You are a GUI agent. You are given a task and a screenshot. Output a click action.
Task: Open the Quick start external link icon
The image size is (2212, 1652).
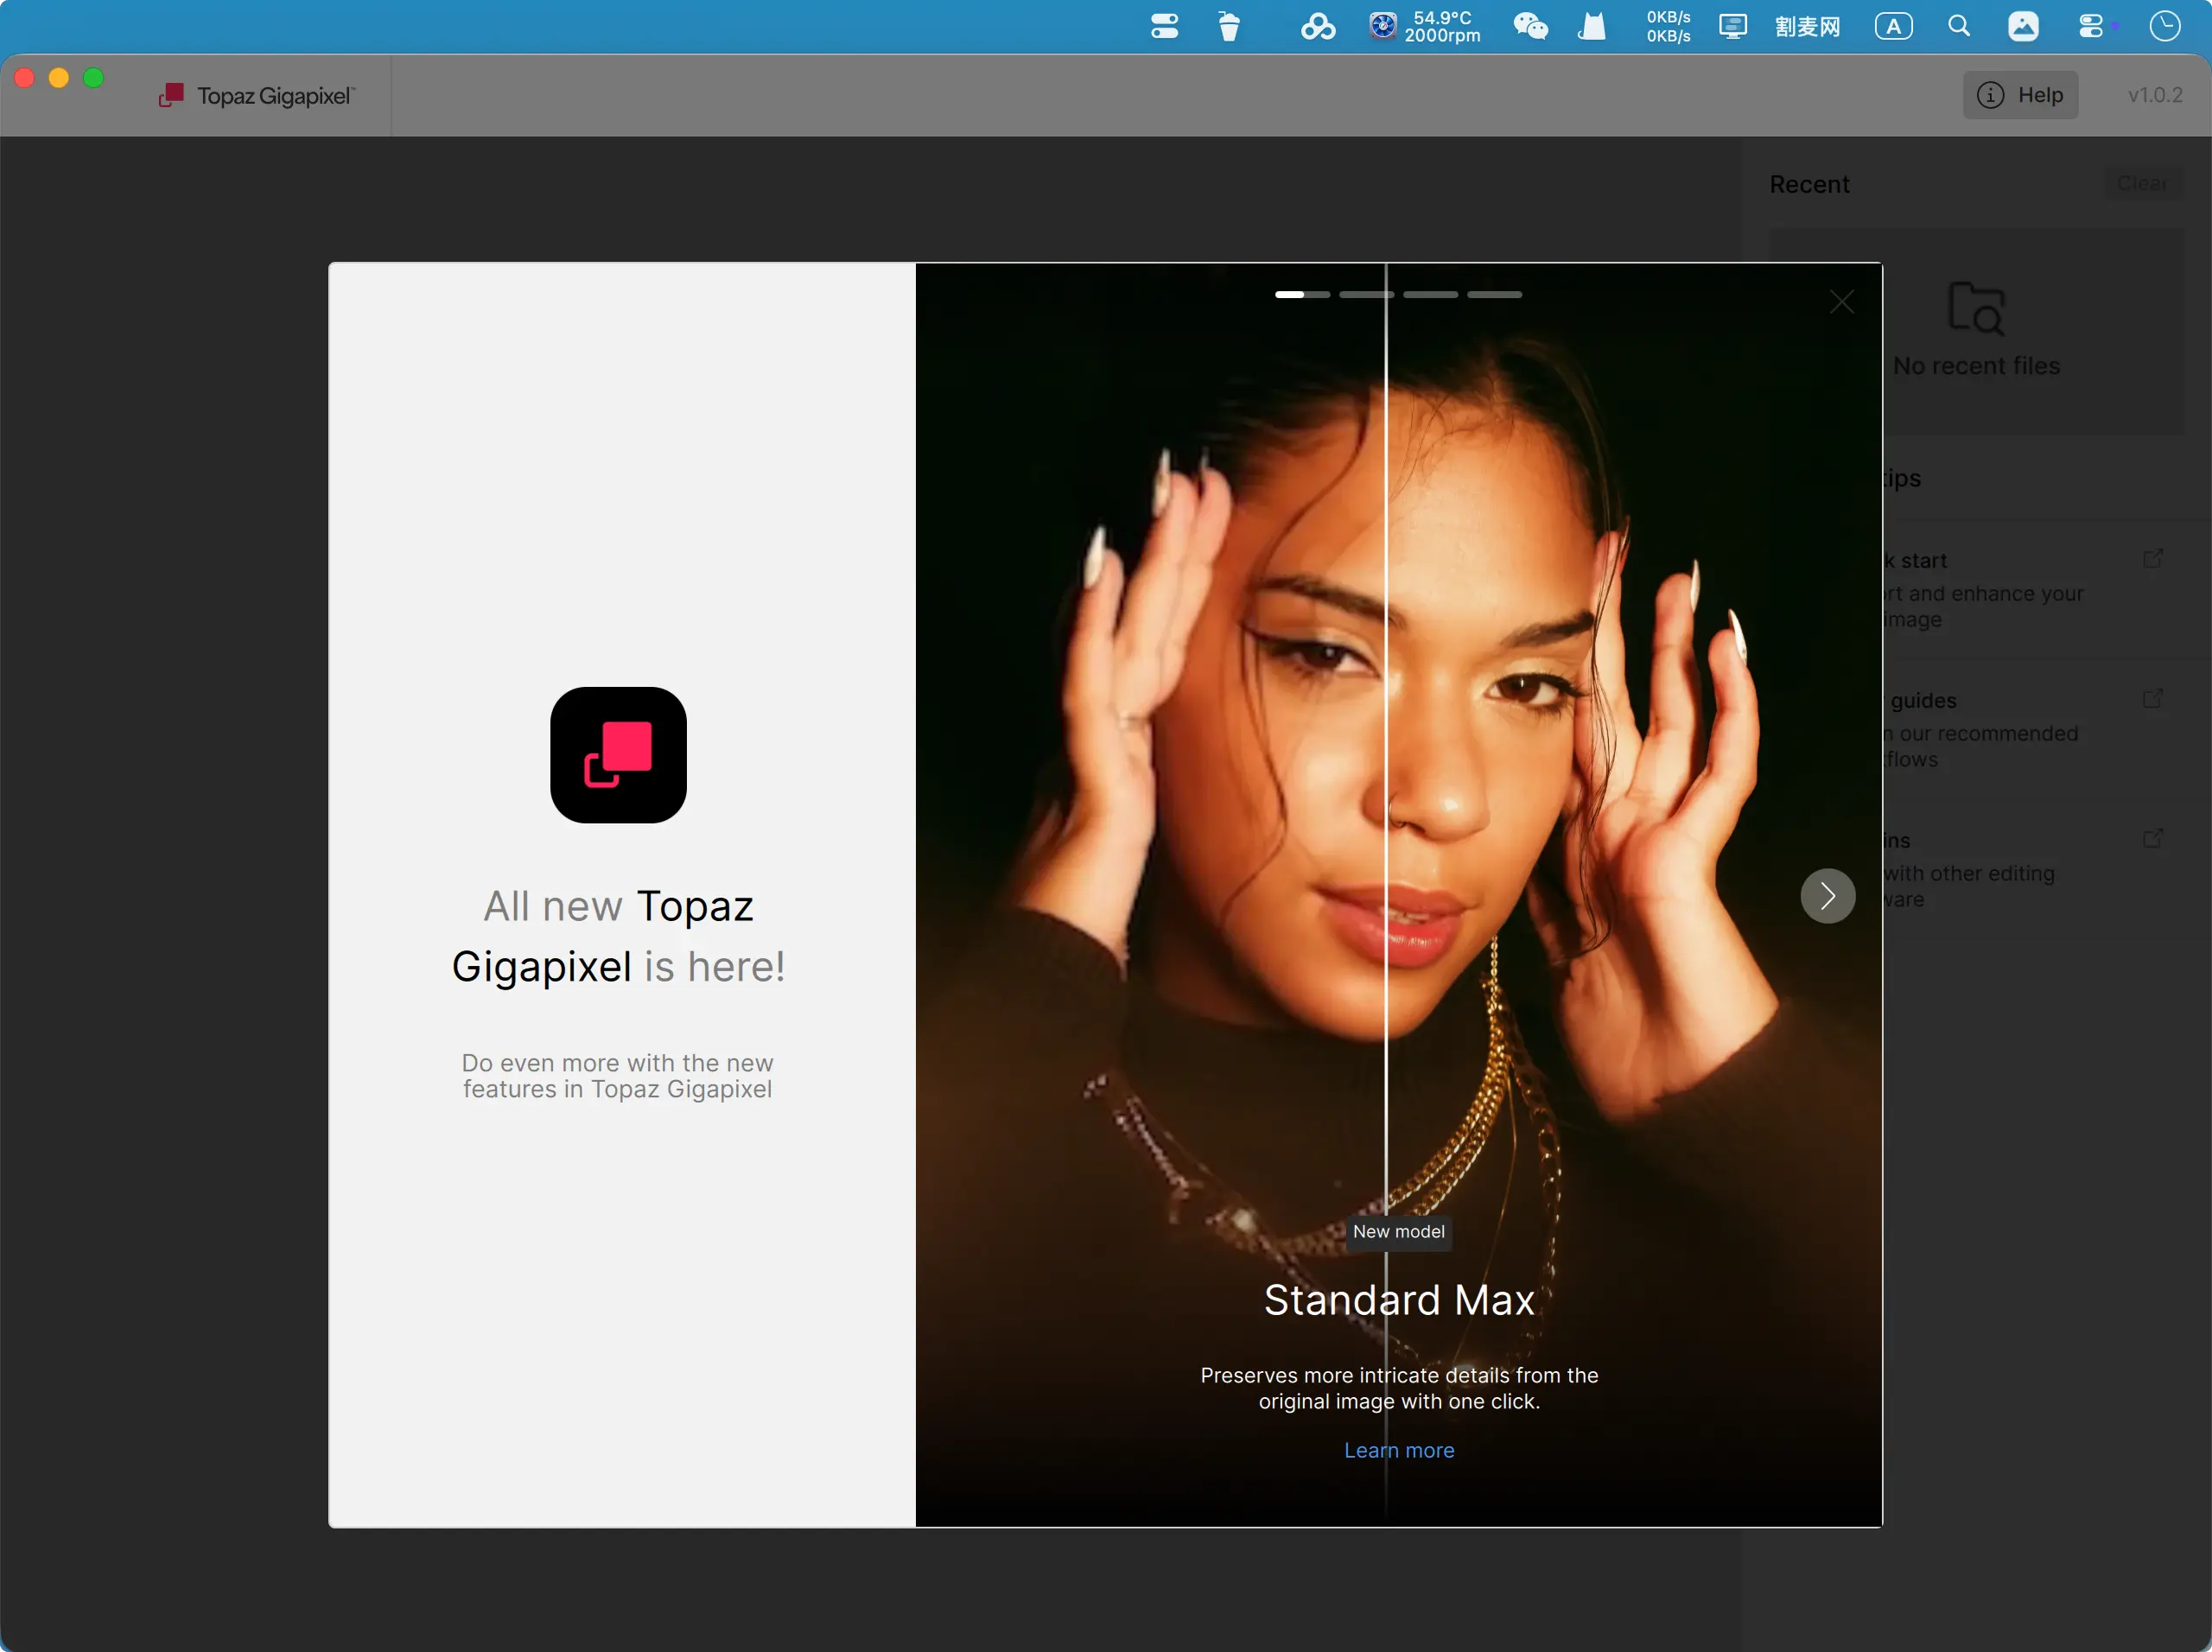click(x=2153, y=558)
